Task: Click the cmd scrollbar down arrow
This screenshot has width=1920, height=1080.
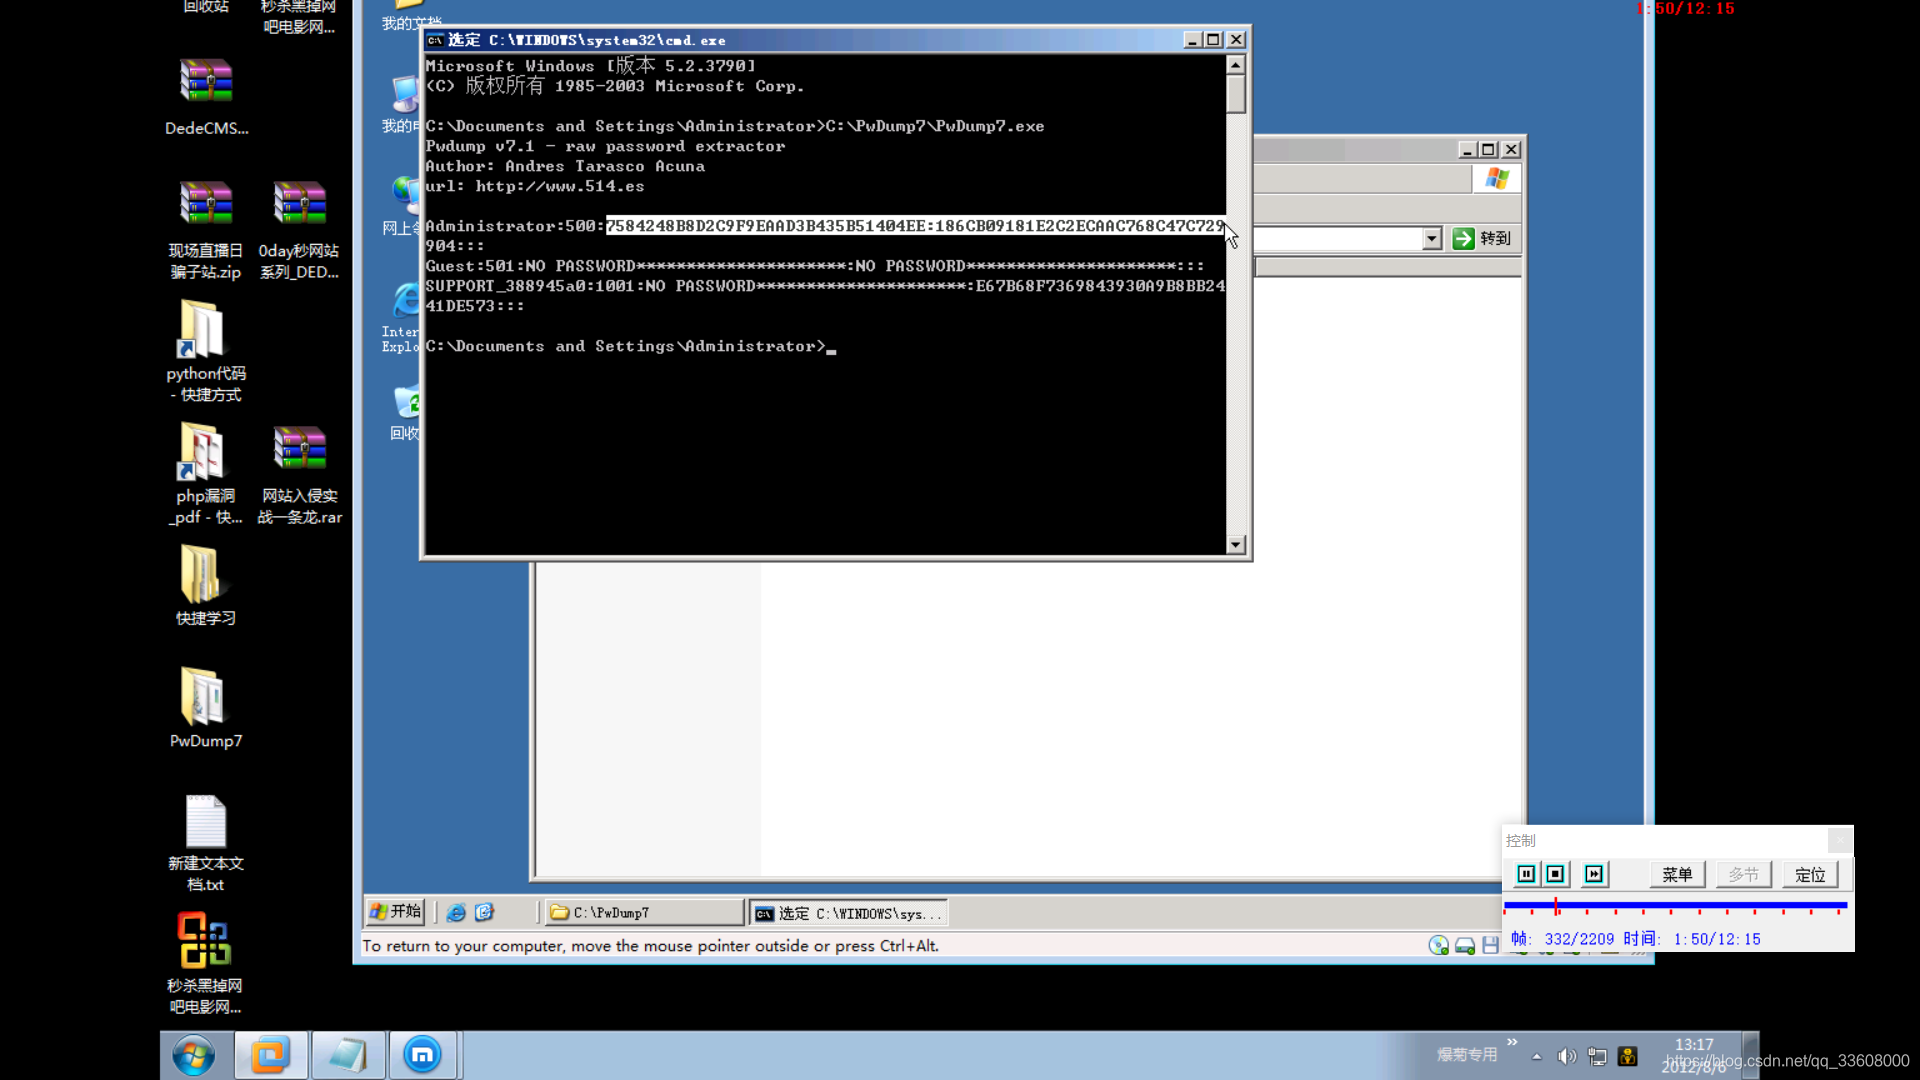Action: [1236, 545]
